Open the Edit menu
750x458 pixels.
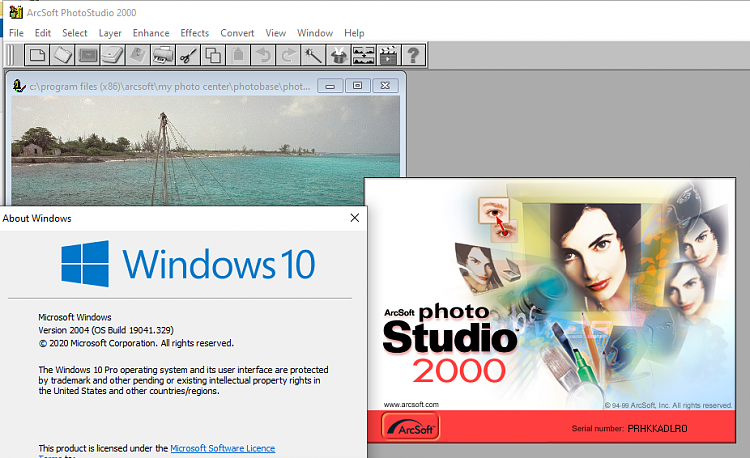pos(43,33)
